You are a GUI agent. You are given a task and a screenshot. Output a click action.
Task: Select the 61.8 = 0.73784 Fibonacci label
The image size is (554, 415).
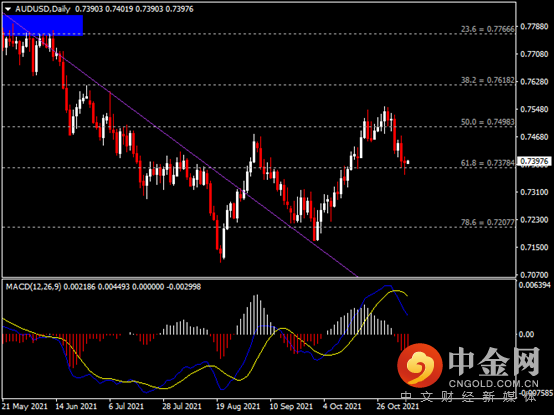[488, 163]
